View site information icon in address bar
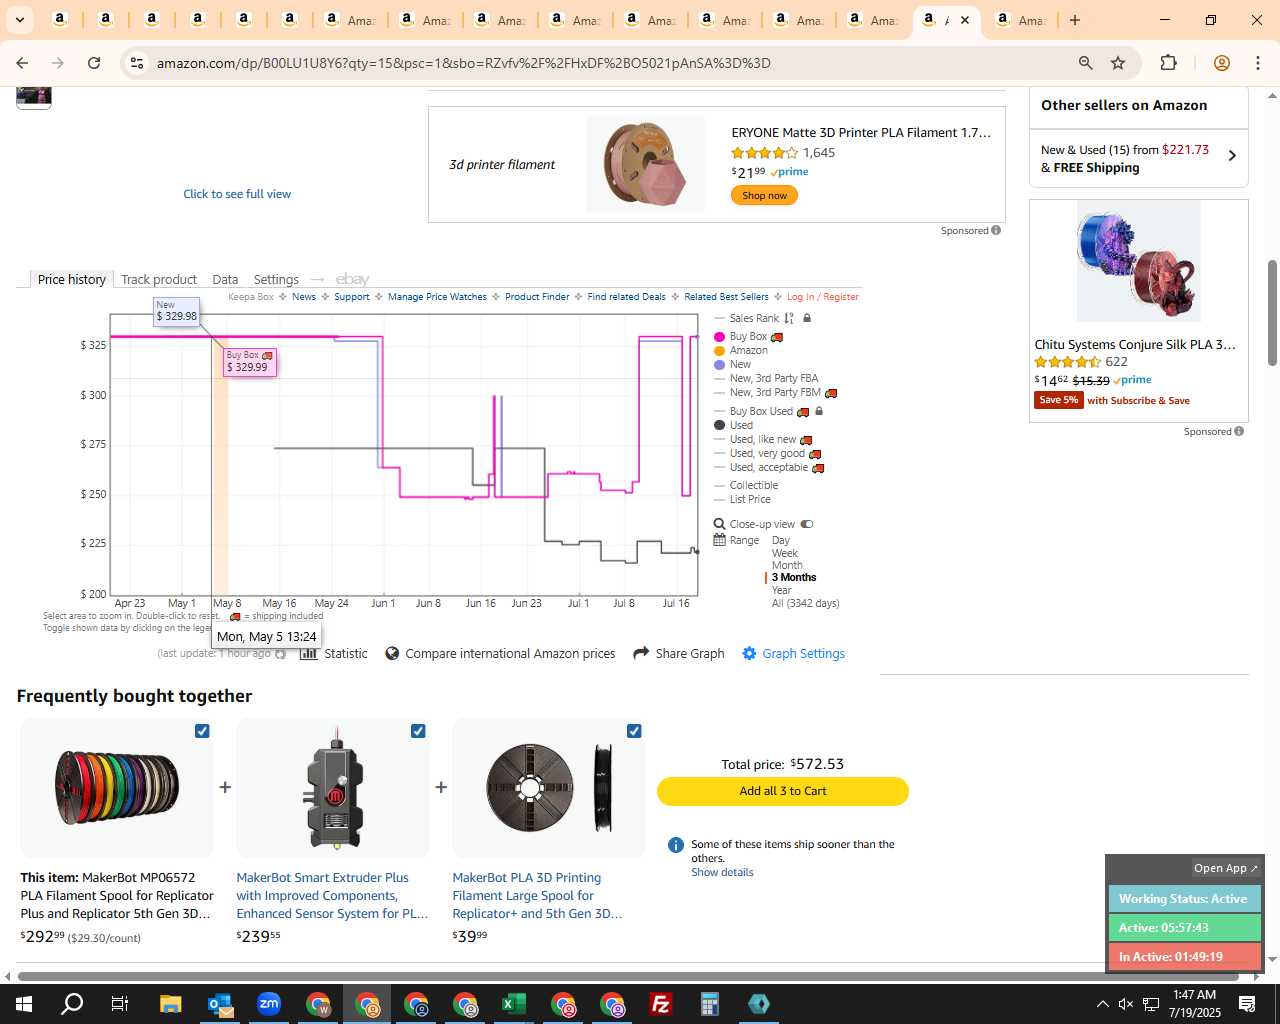Image resolution: width=1280 pixels, height=1024 pixels. [137, 63]
